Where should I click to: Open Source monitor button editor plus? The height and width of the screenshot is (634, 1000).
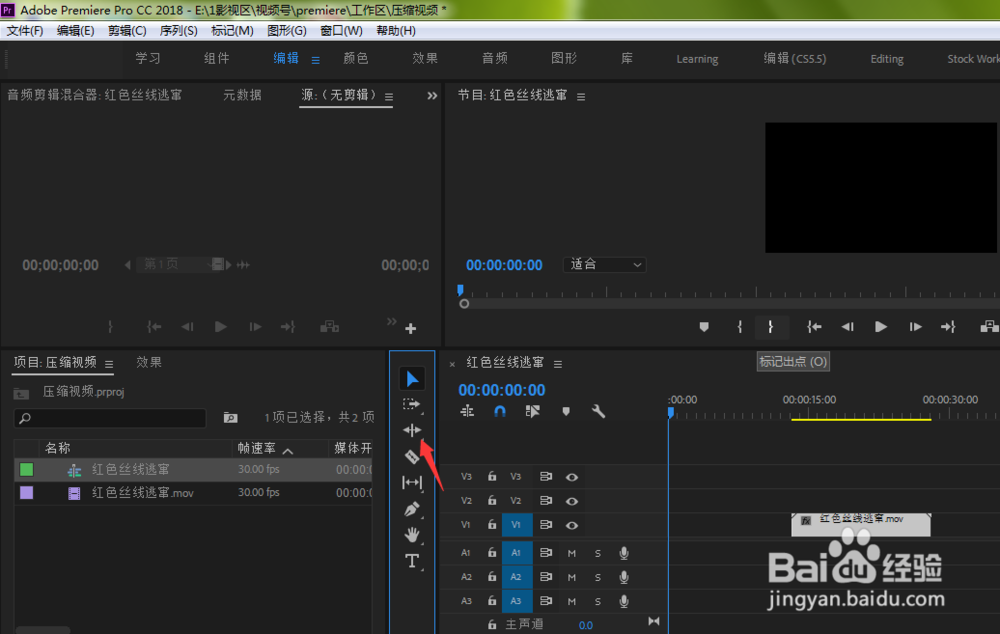click(x=411, y=328)
